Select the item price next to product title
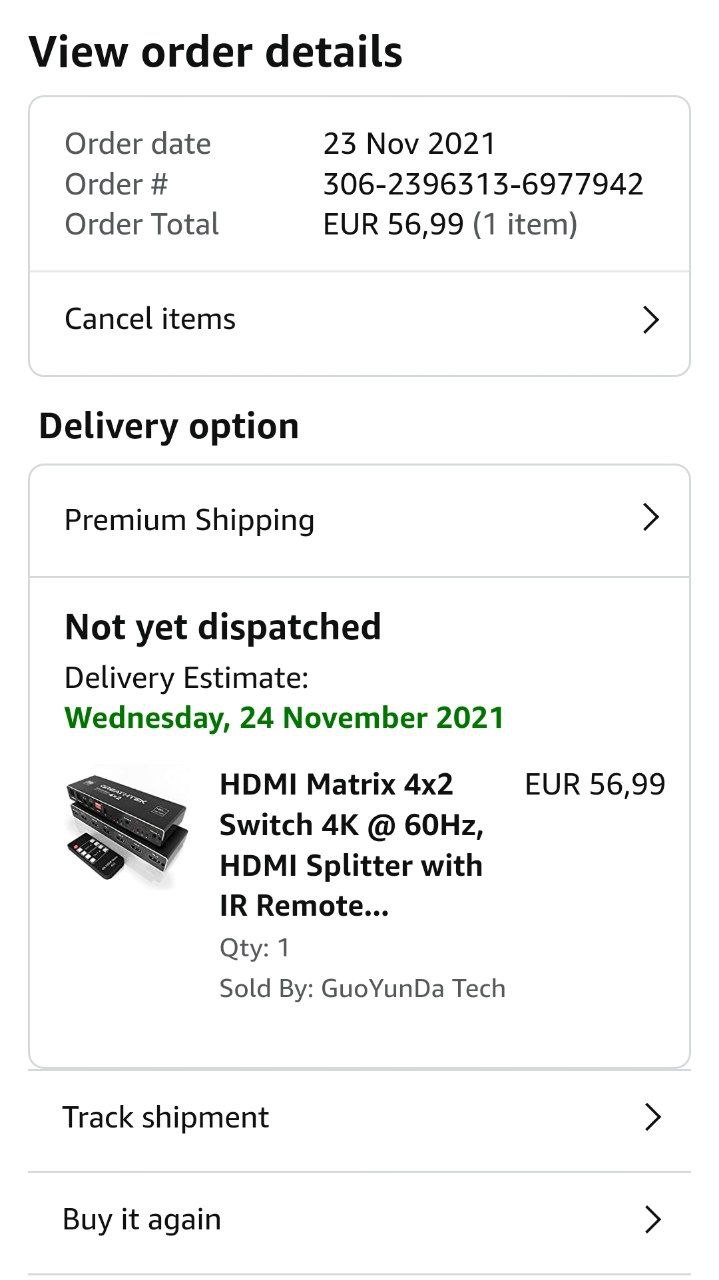719x1280 pixels. [x=594, y=785]
